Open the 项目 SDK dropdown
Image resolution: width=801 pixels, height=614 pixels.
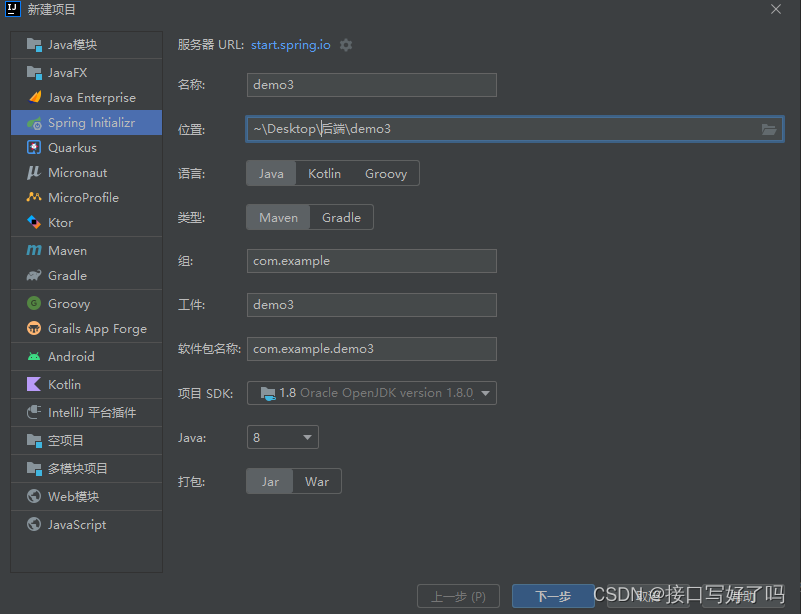(372, 393)
